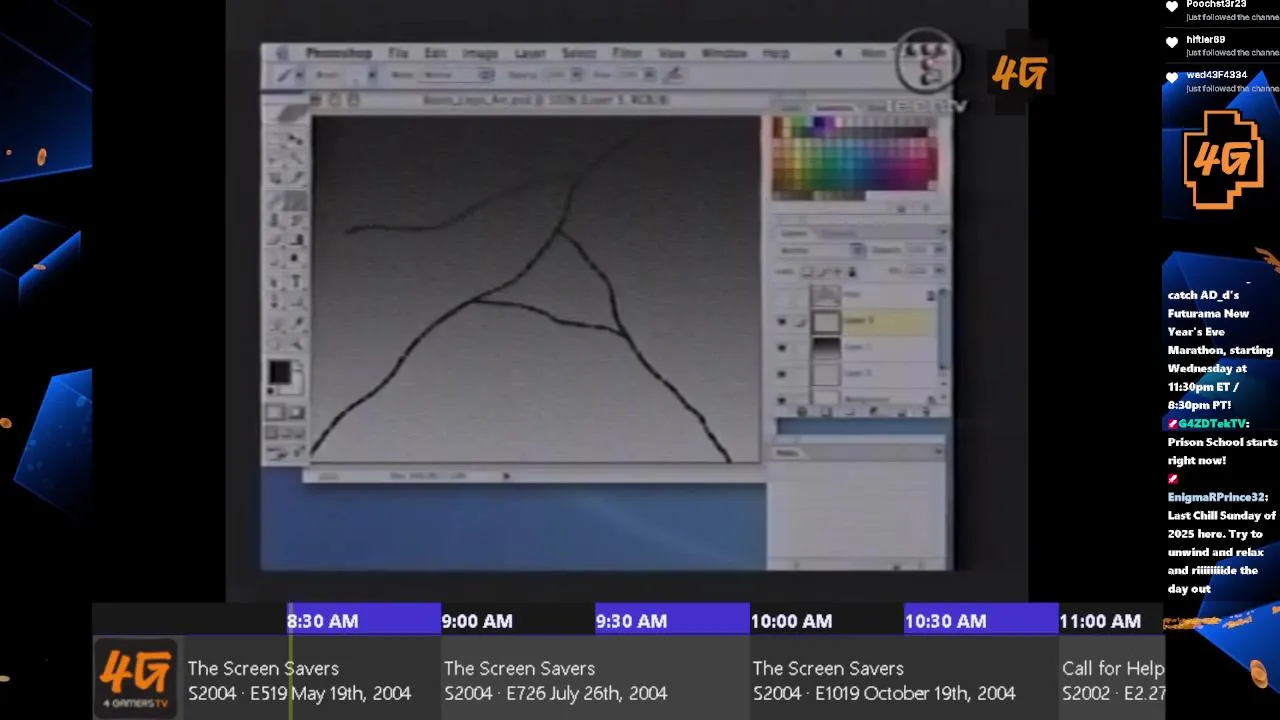Switch to the Layers tab

pos(794,233)
